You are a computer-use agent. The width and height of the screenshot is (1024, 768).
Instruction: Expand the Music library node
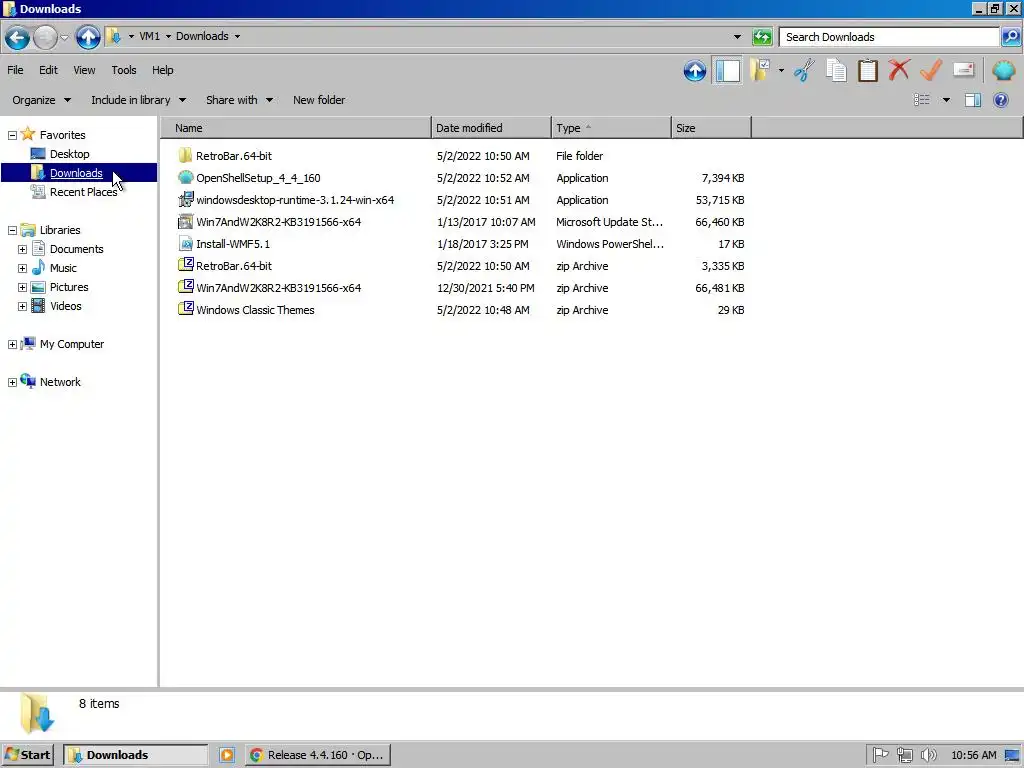point(22,268)
